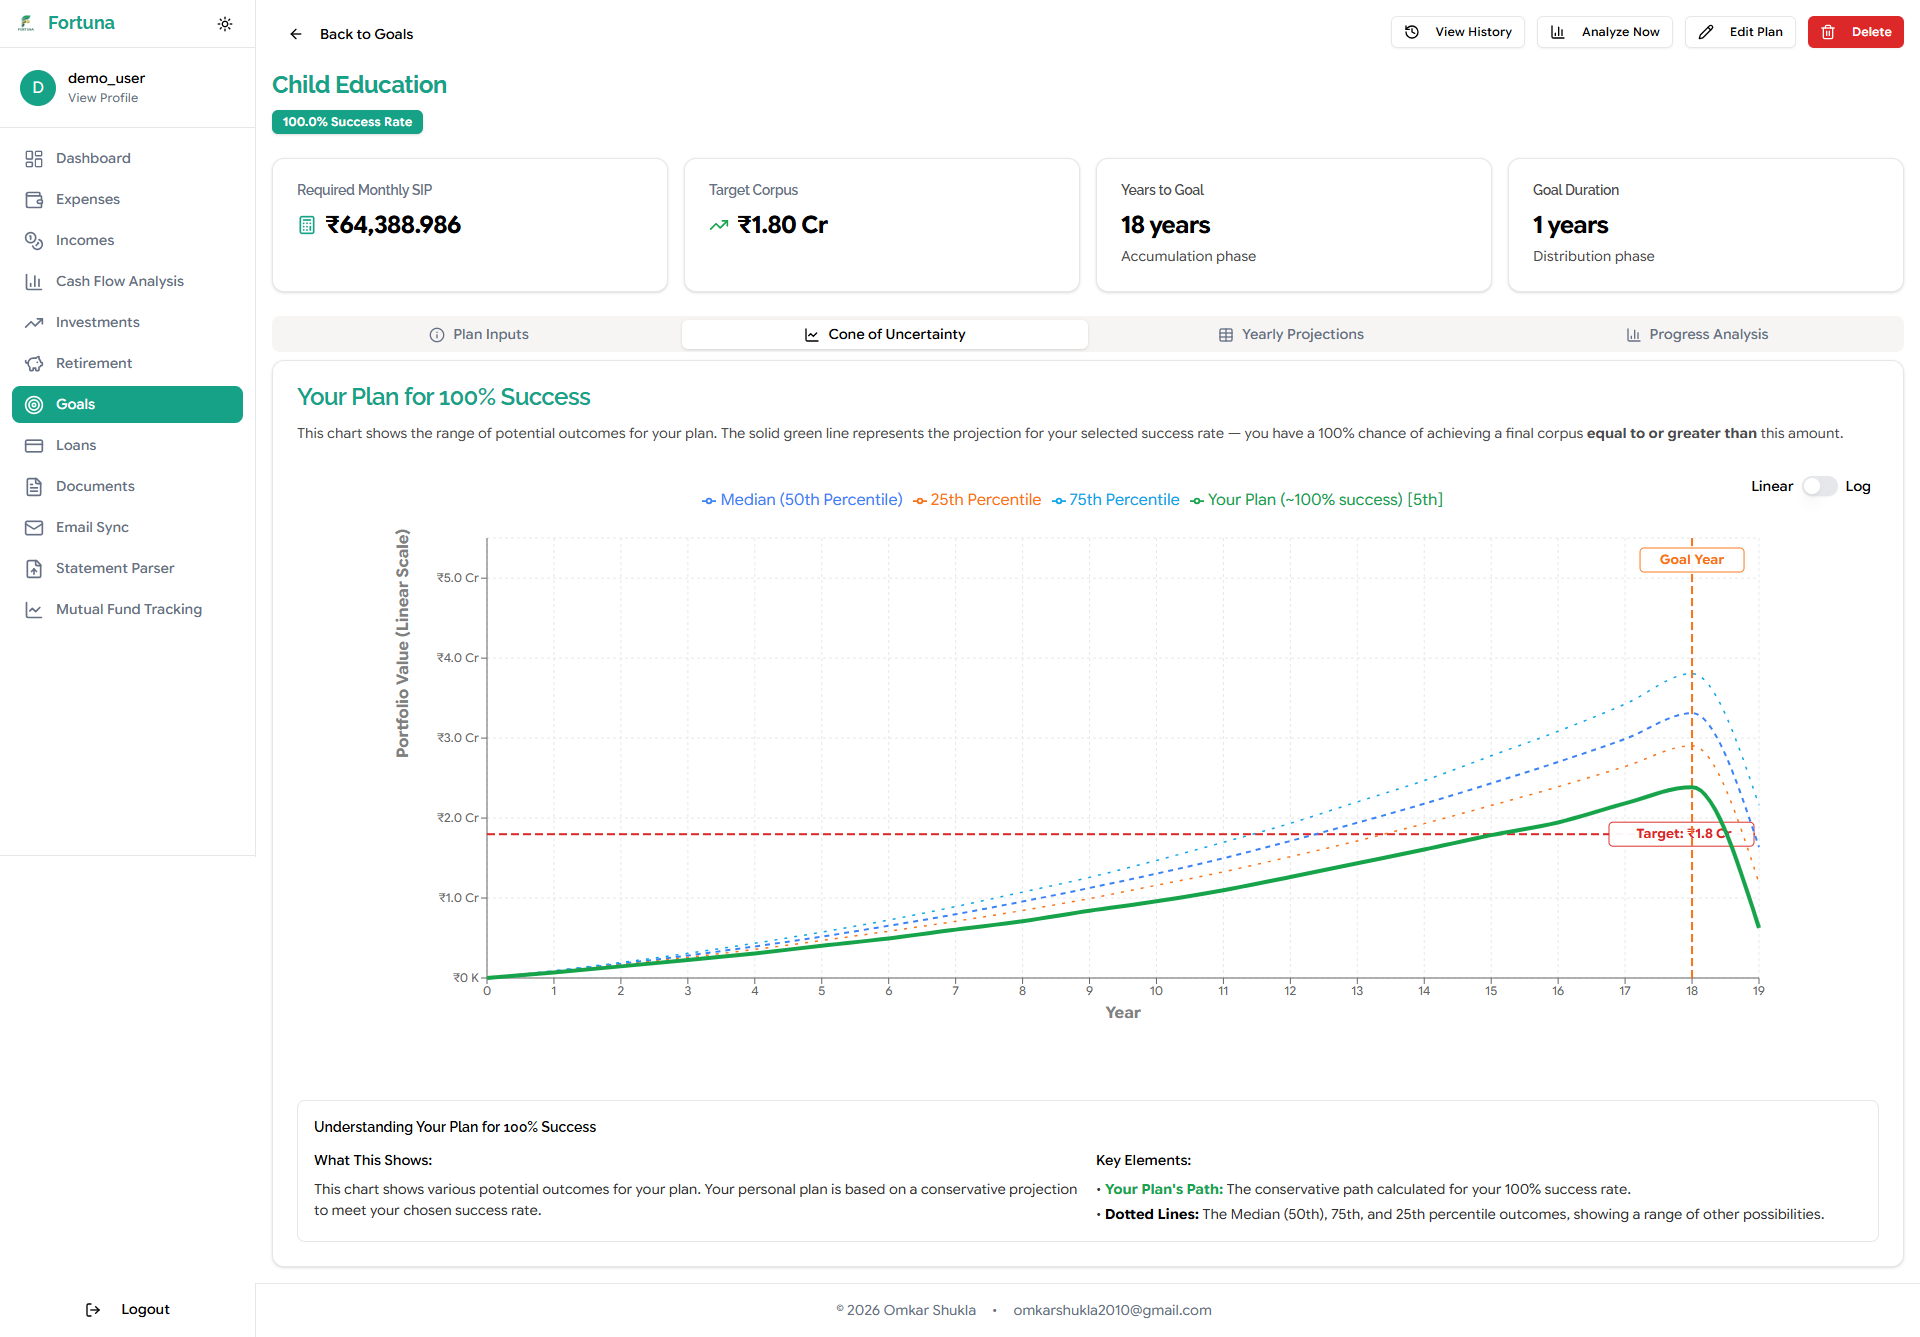Switch to Yearly Projections tab
Viewport: 1920px width, 1337px height.
point(1291,334)
